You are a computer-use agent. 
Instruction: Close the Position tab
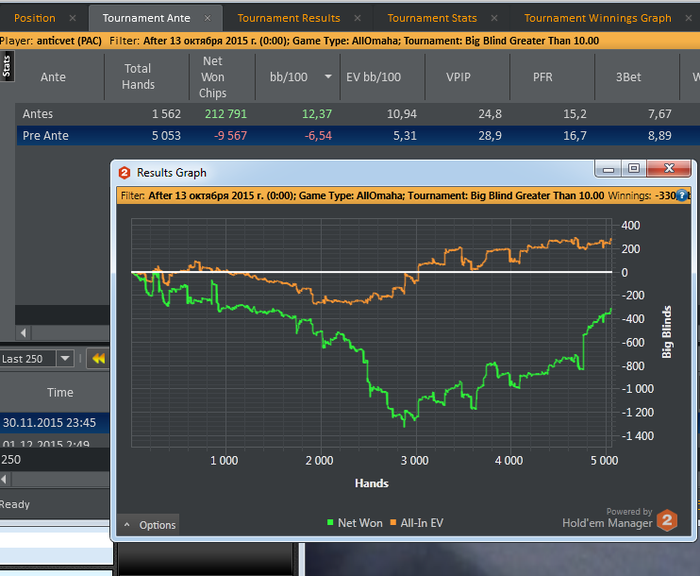click(x=72, y=18)
